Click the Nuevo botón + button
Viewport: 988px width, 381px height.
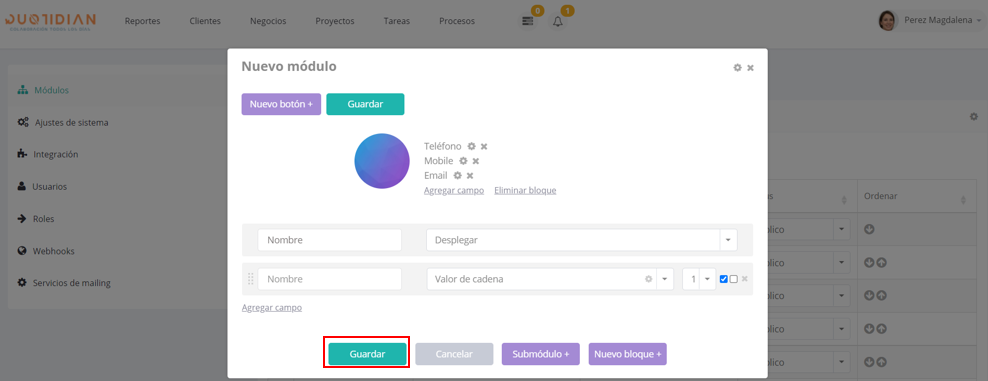coord(281,104)
